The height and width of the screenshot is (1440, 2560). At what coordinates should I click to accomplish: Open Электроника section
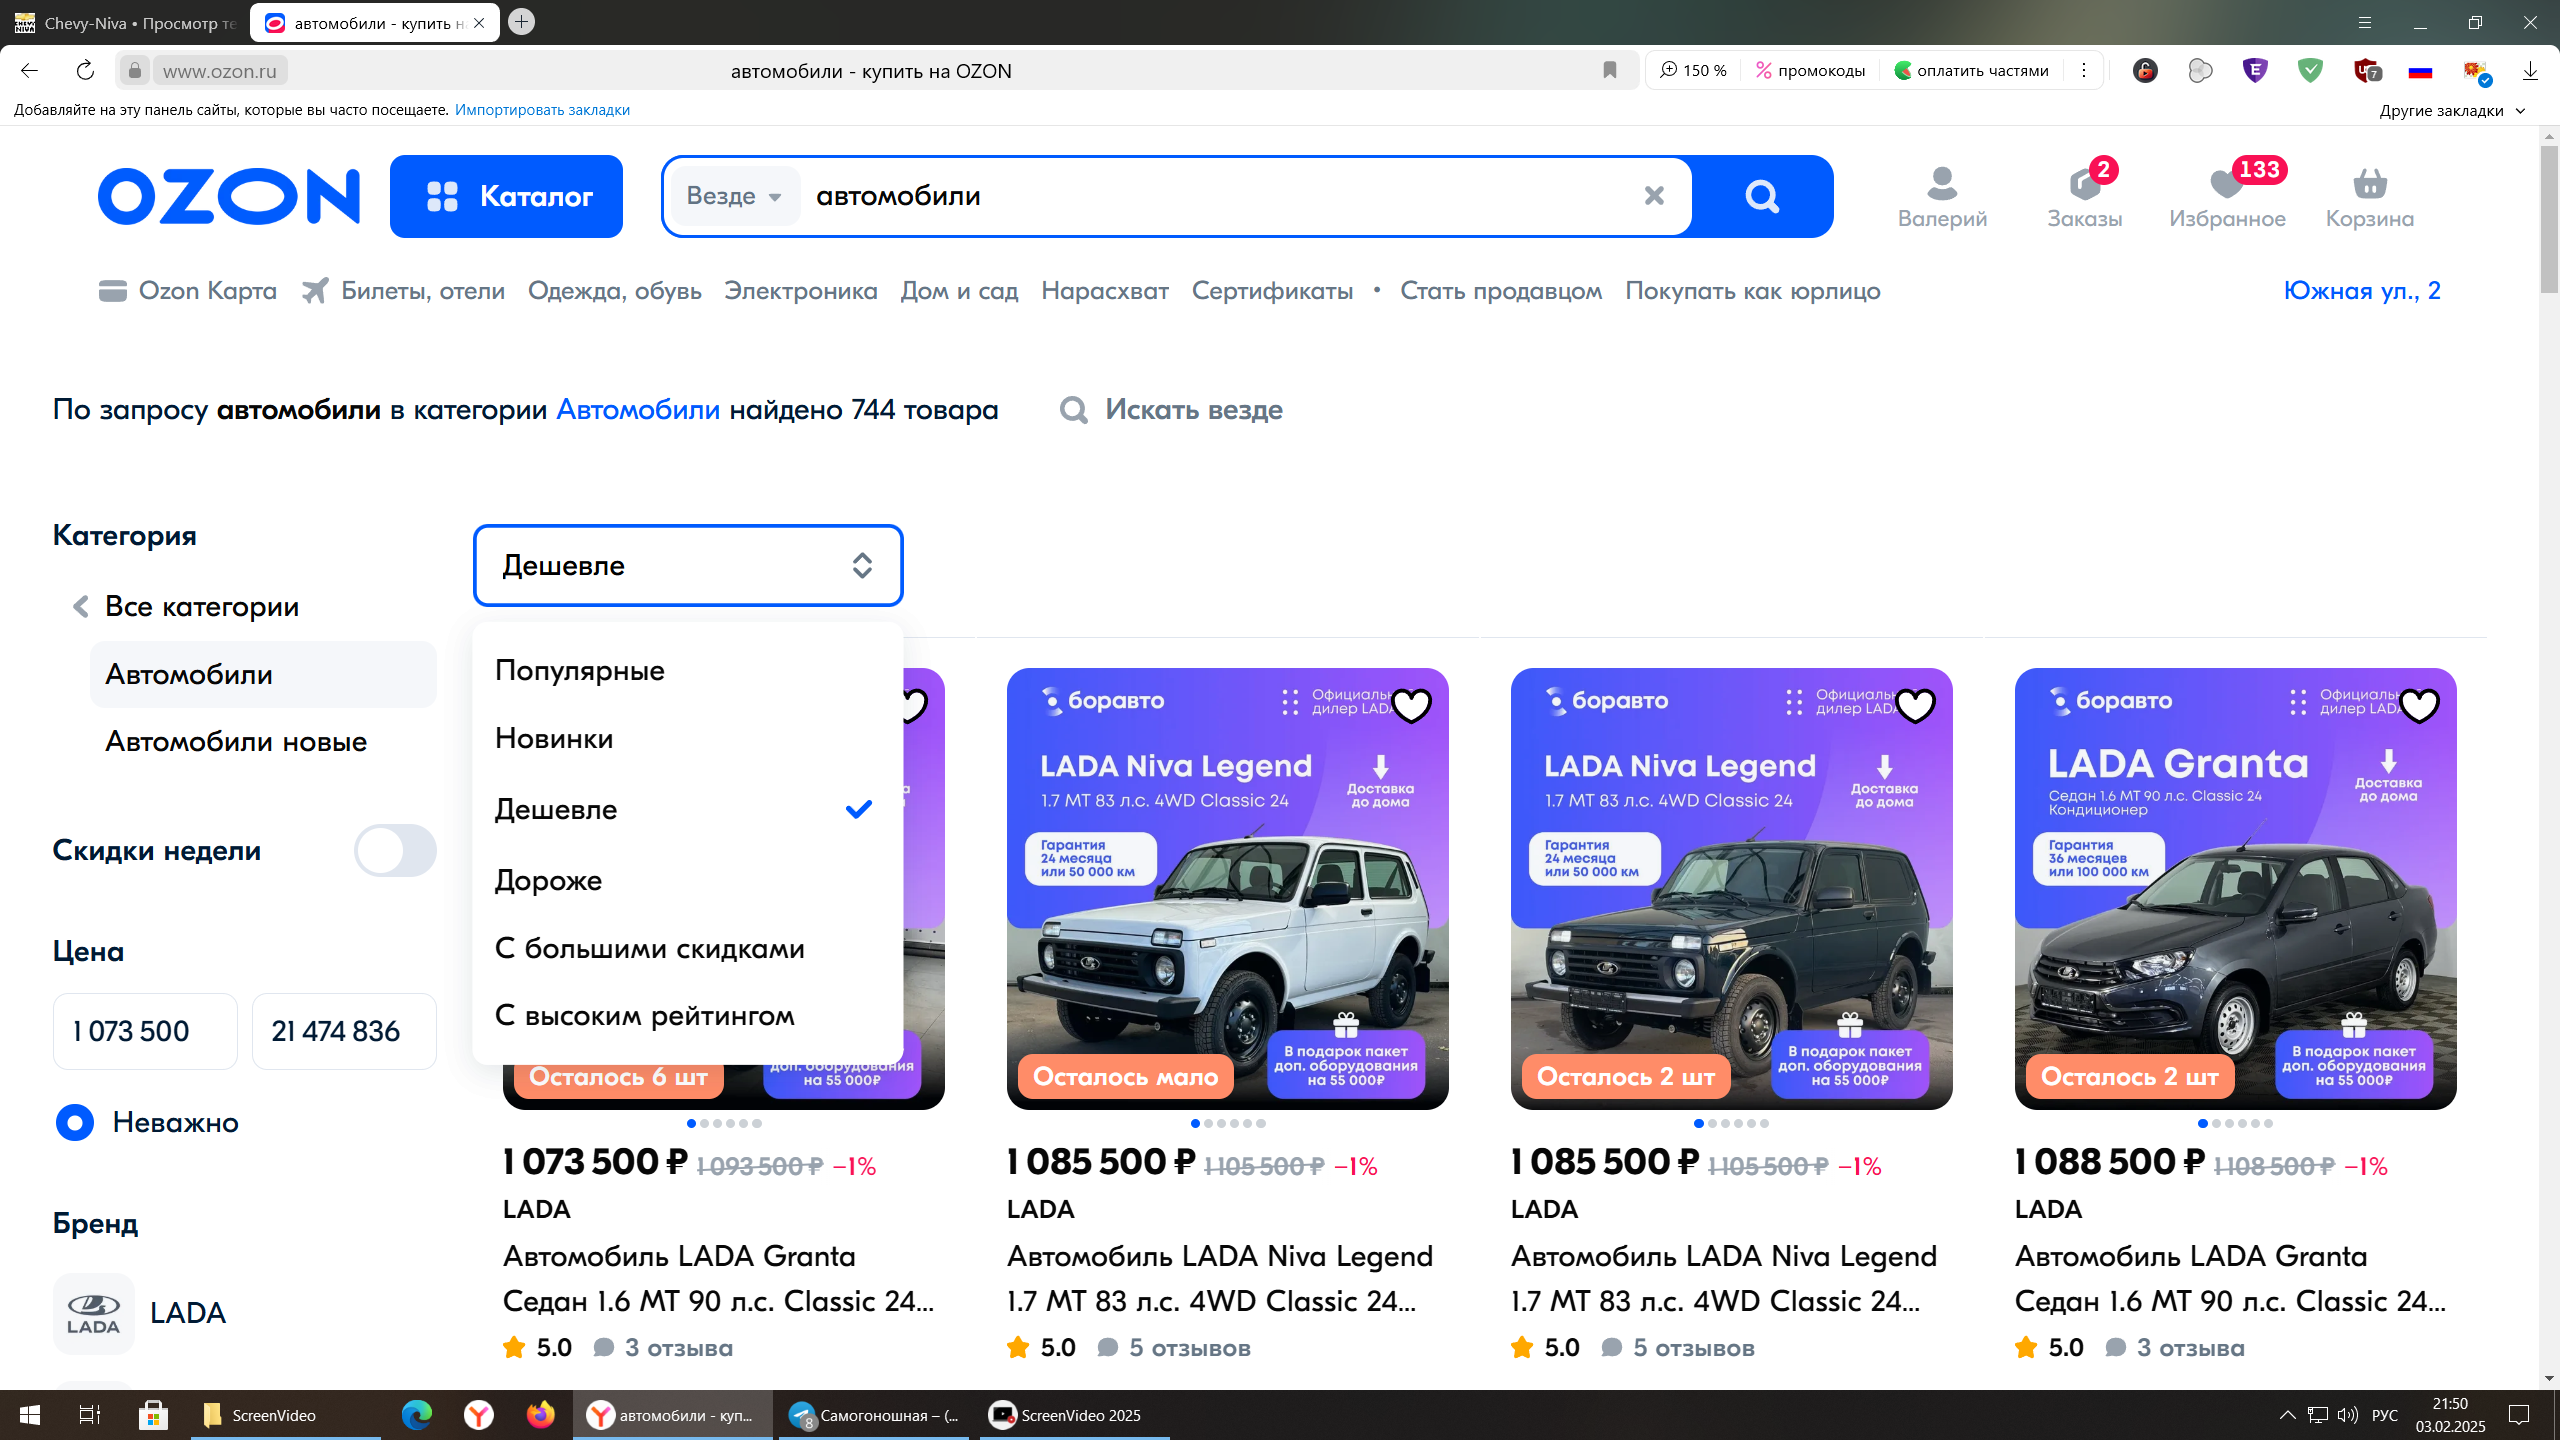801,291
